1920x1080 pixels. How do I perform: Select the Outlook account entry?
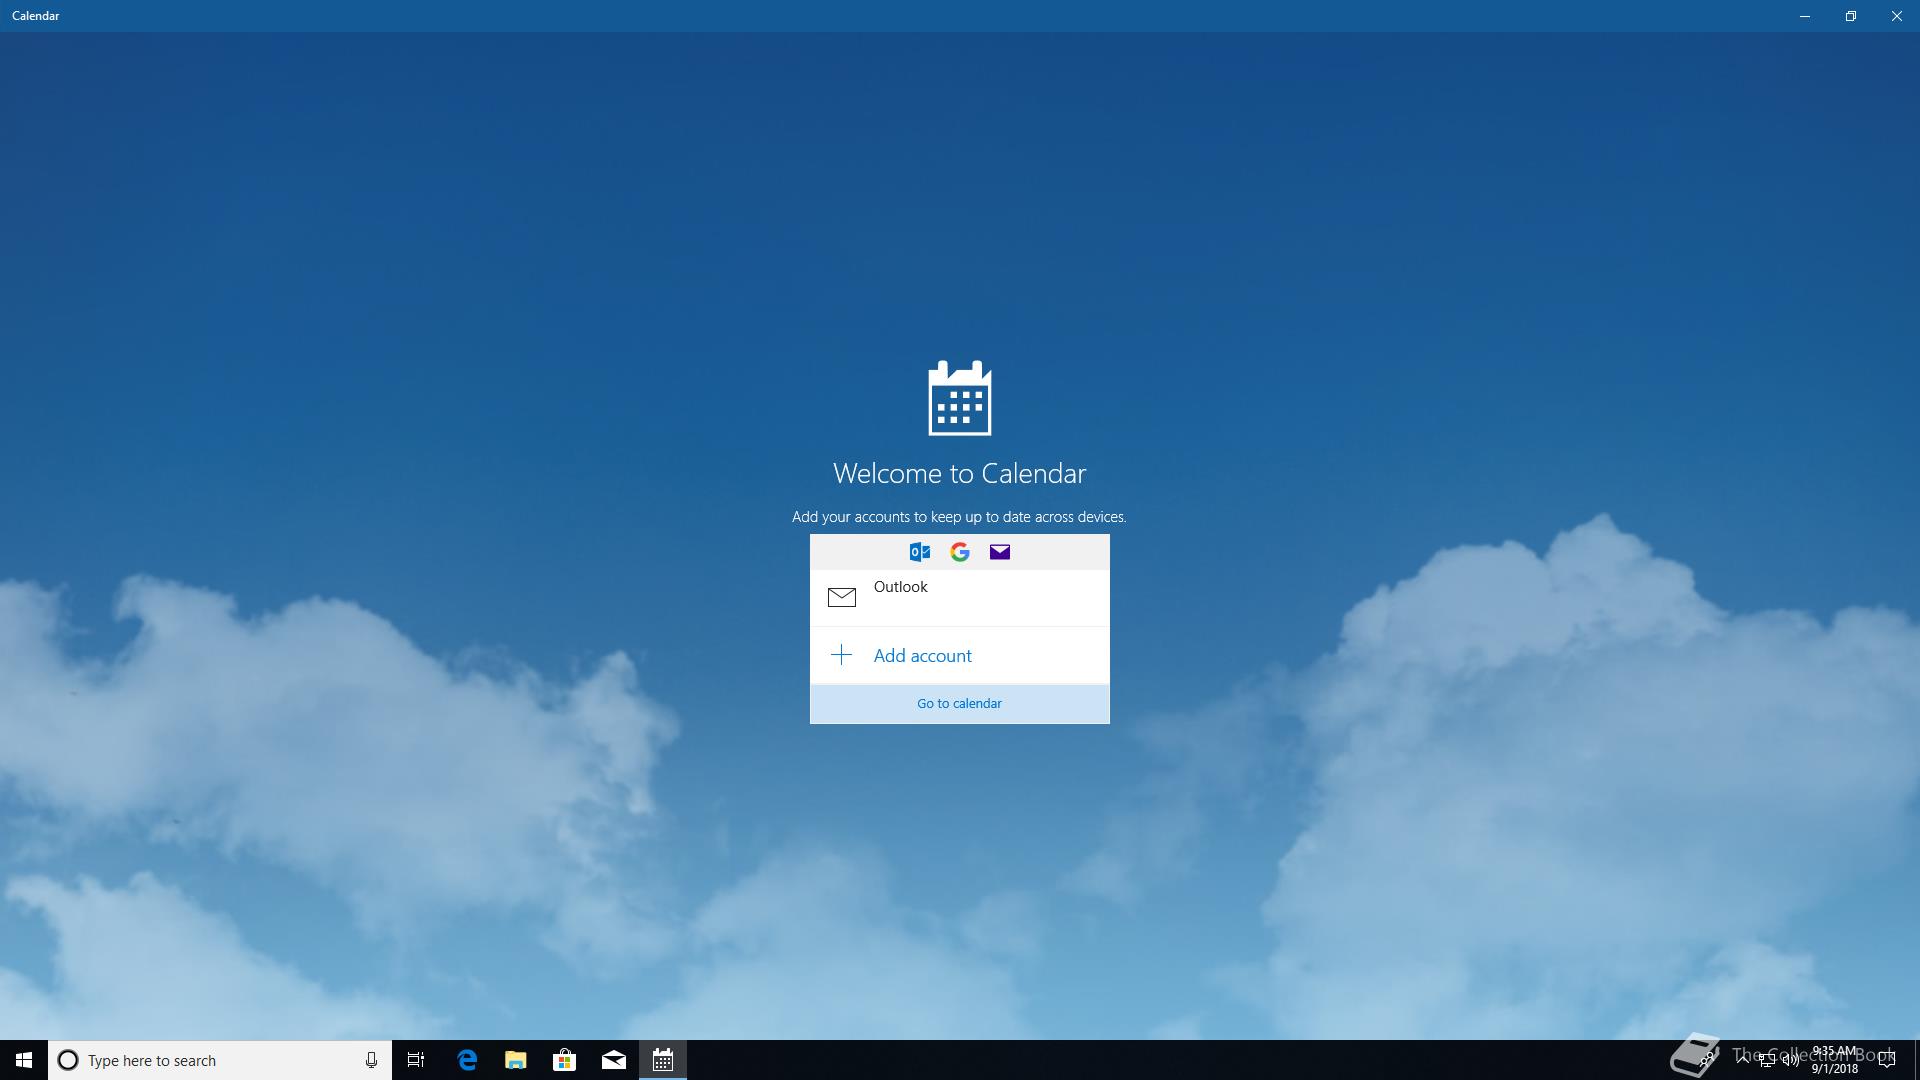tap(960, 598)
